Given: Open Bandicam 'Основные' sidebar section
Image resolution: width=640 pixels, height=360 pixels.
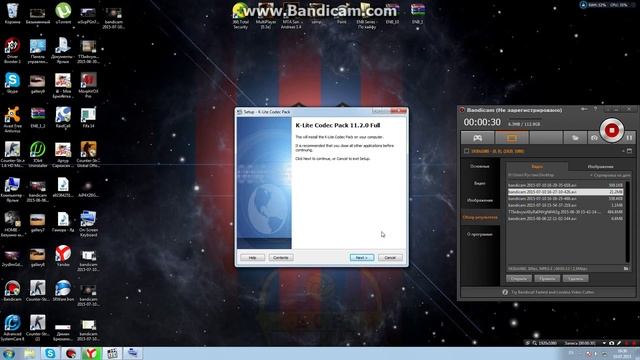Looking at the screenshot, I should coord(480,166).
